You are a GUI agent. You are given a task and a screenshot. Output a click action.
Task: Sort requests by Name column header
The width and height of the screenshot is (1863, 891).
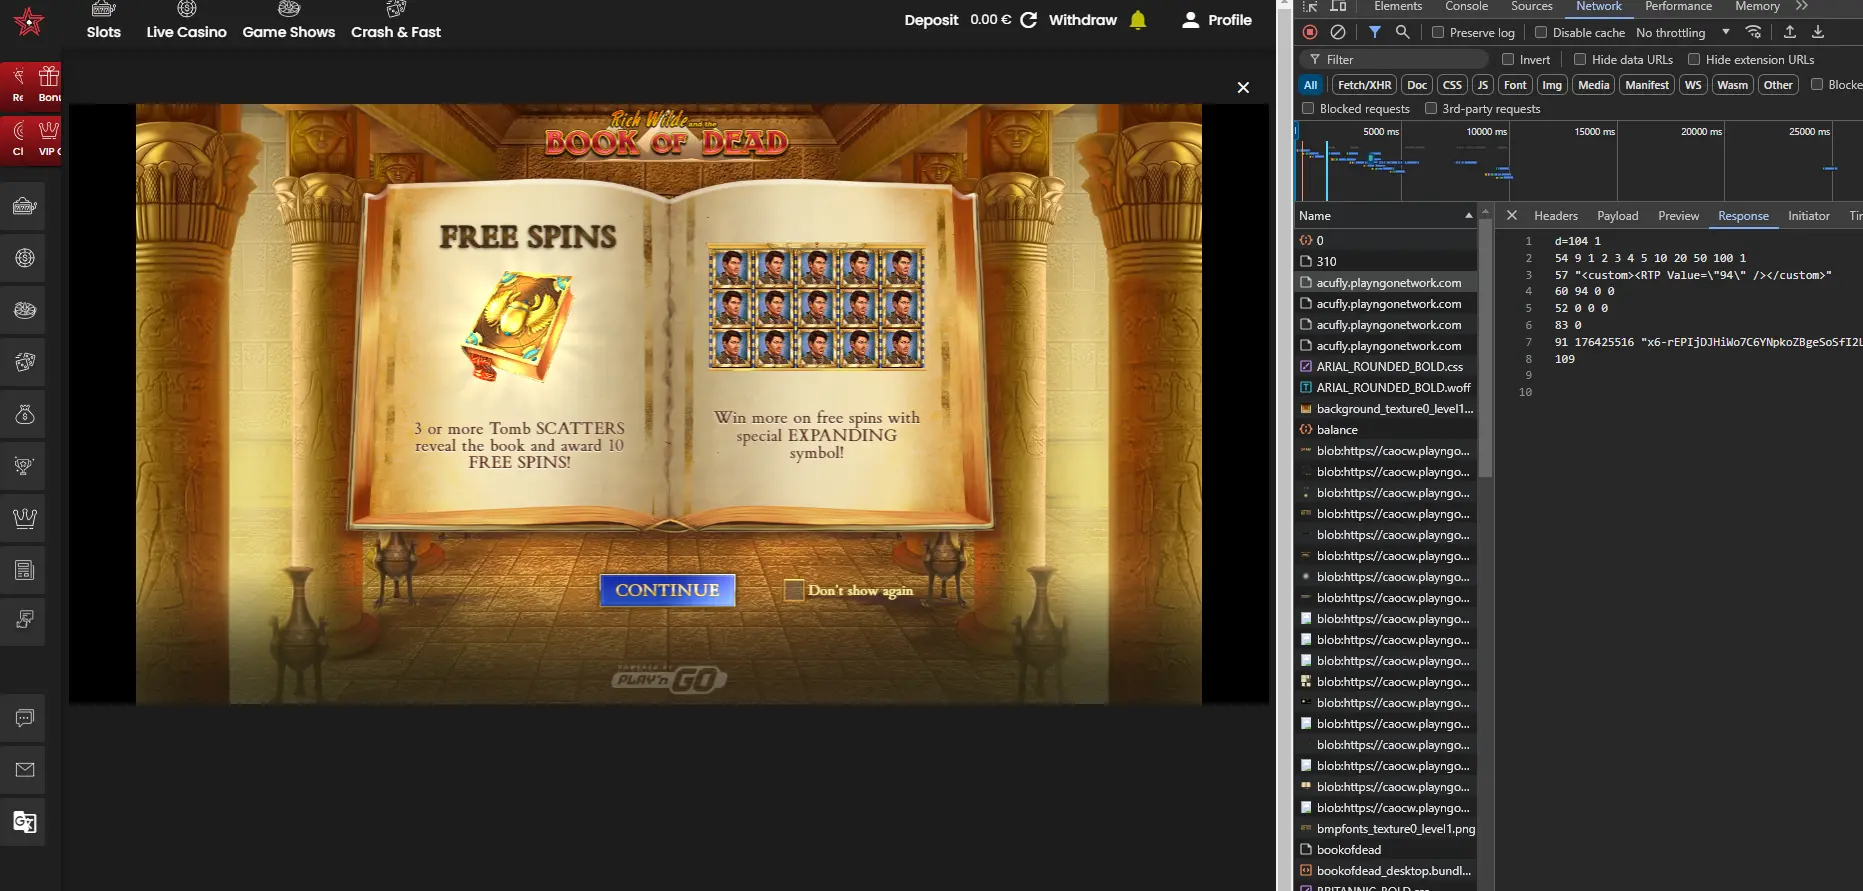click(x=1385, y=216)
